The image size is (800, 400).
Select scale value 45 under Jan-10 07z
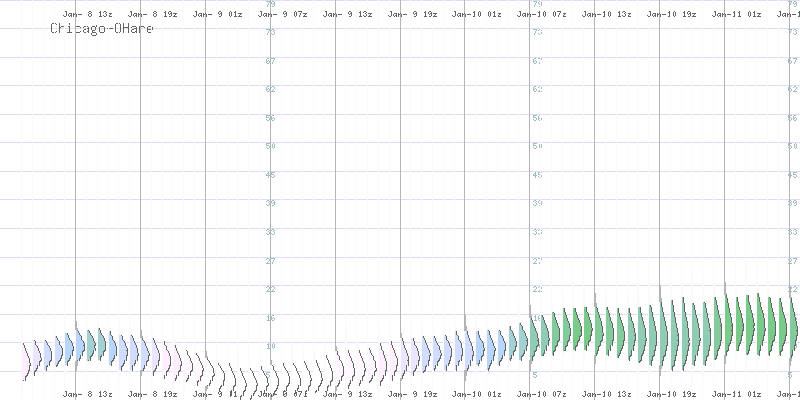coord(536,175)
